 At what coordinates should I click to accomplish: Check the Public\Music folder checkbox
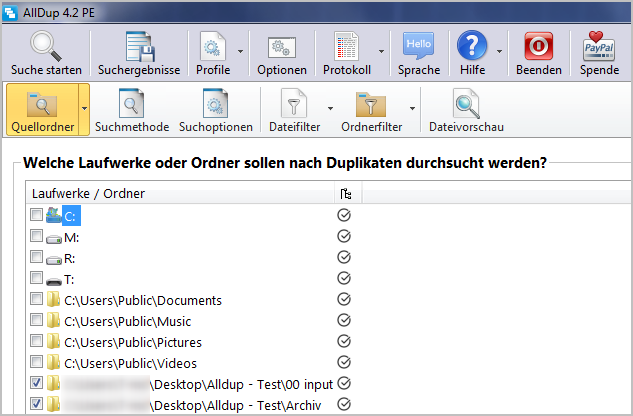coord(36,319)
